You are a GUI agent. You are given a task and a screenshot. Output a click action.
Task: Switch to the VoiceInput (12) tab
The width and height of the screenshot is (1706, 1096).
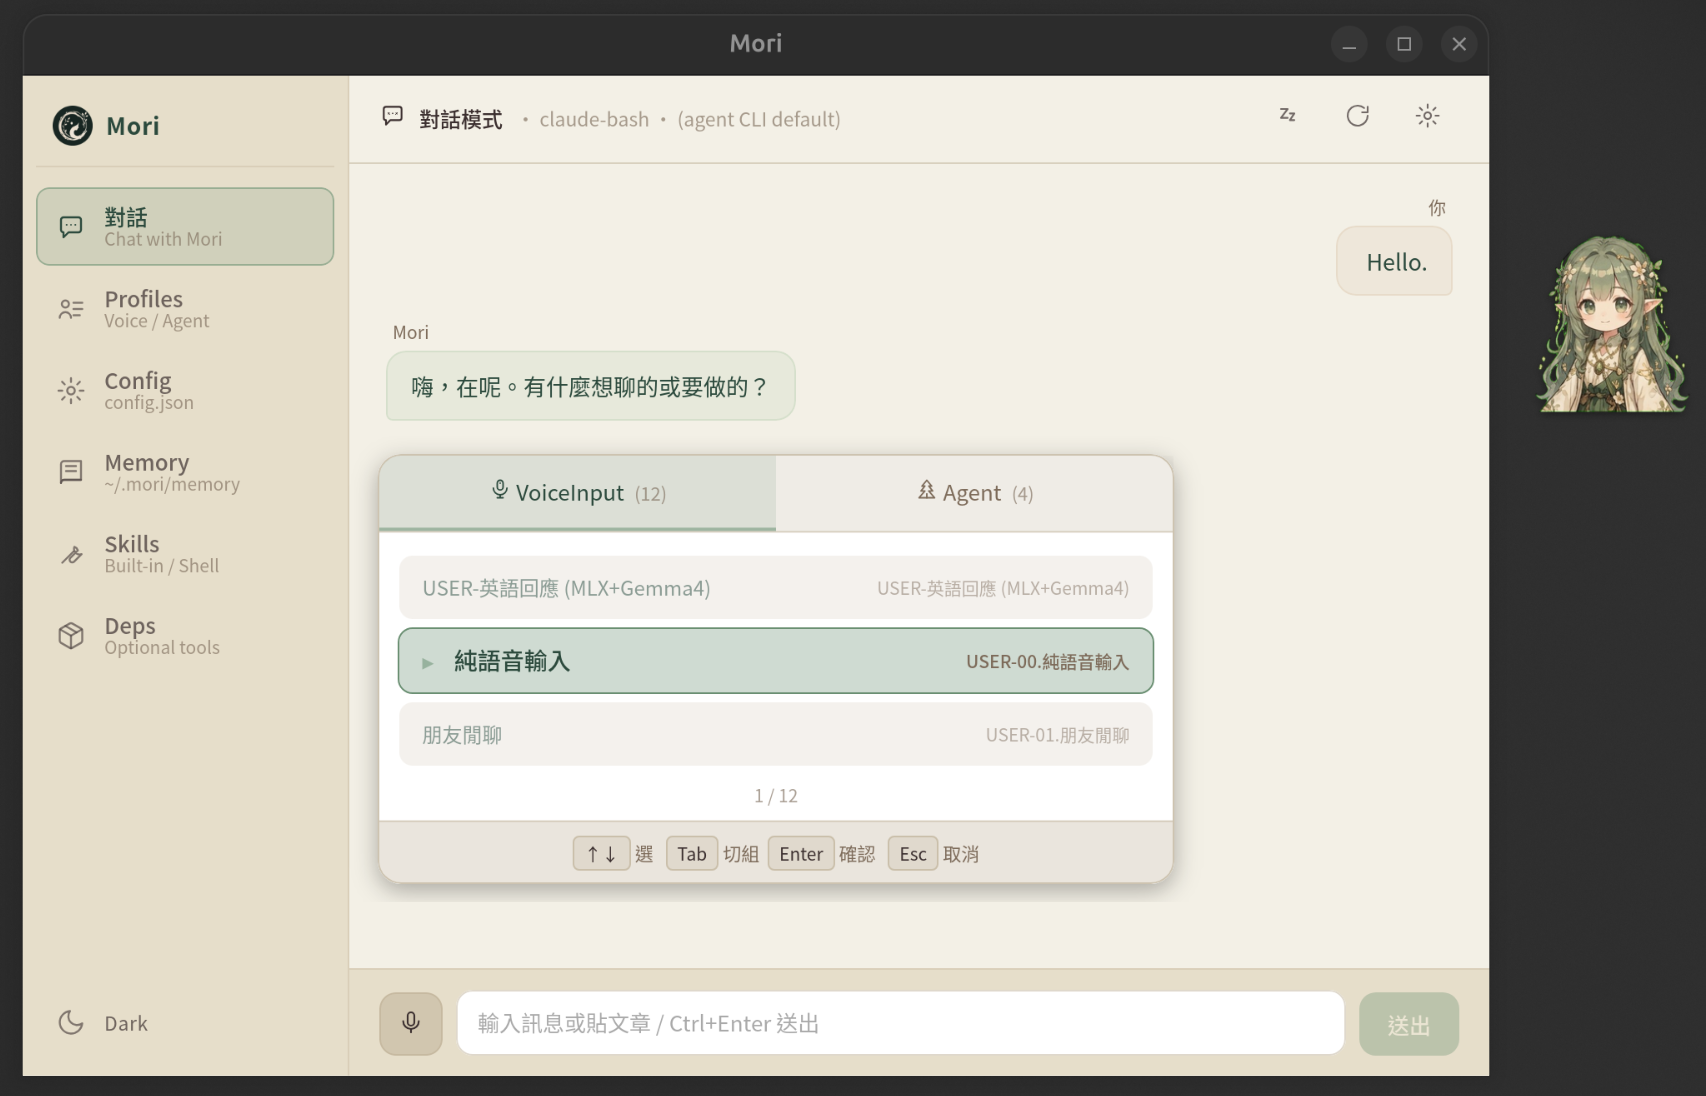tap(578, 493)
